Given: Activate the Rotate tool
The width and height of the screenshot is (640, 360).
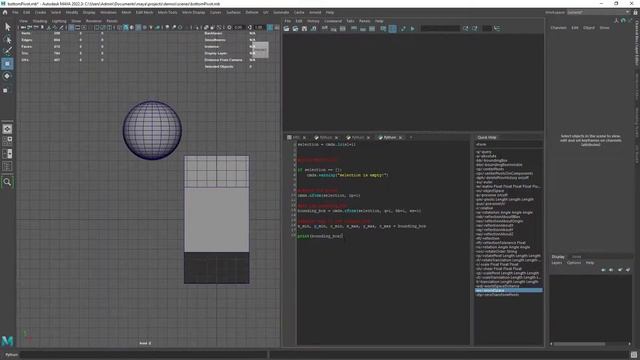Looking at the screenshot, I should (x=7, y=76).
